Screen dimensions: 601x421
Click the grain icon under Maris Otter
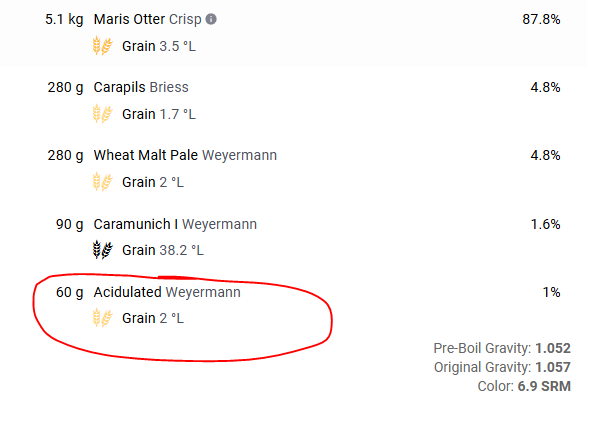coord(102,46)
